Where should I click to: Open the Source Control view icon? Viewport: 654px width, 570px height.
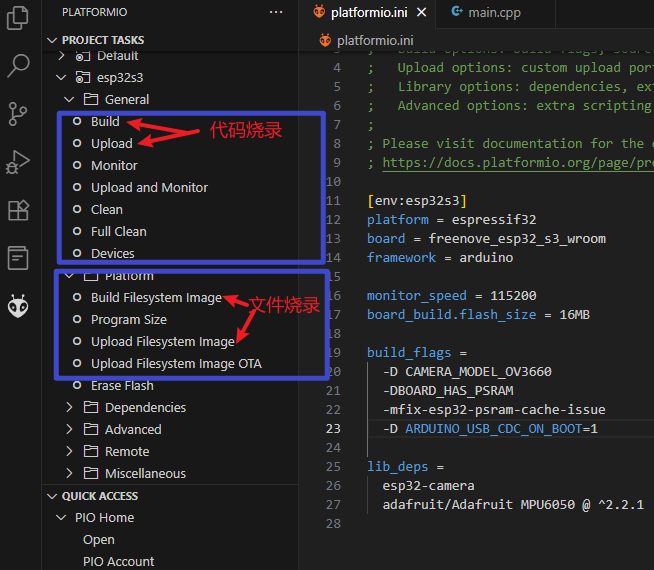tap(18, 114)
